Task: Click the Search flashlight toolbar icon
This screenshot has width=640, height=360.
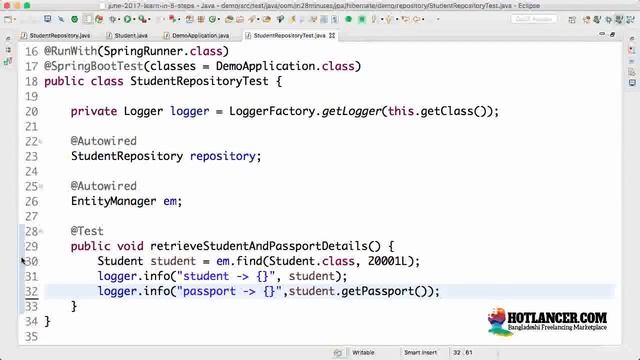Action: pyautogui.click(x=252, y=19)
